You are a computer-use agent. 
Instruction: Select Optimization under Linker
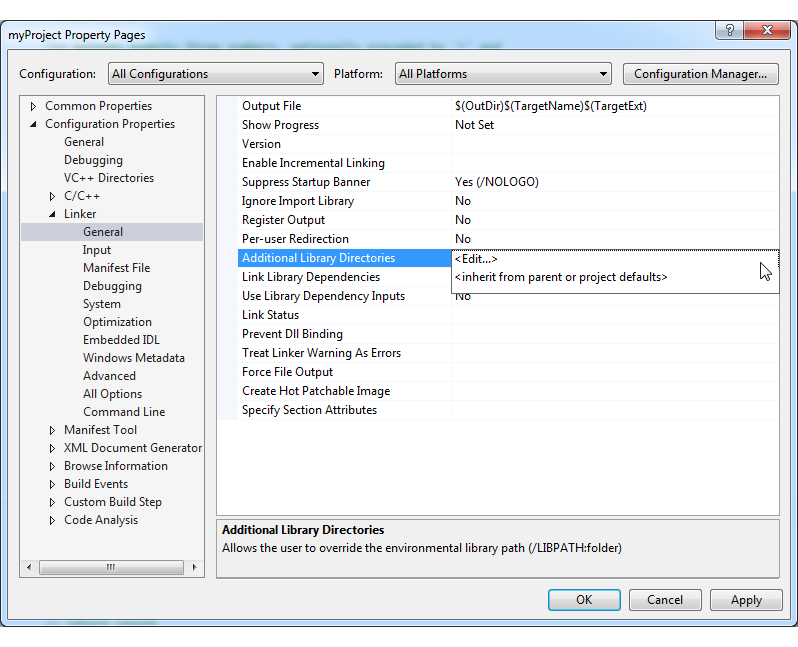coord(117,322)
